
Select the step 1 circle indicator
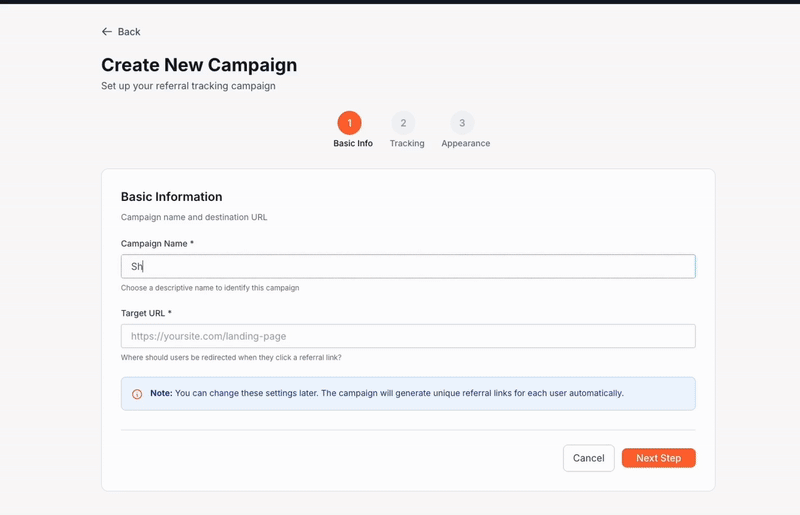(349, 123)
